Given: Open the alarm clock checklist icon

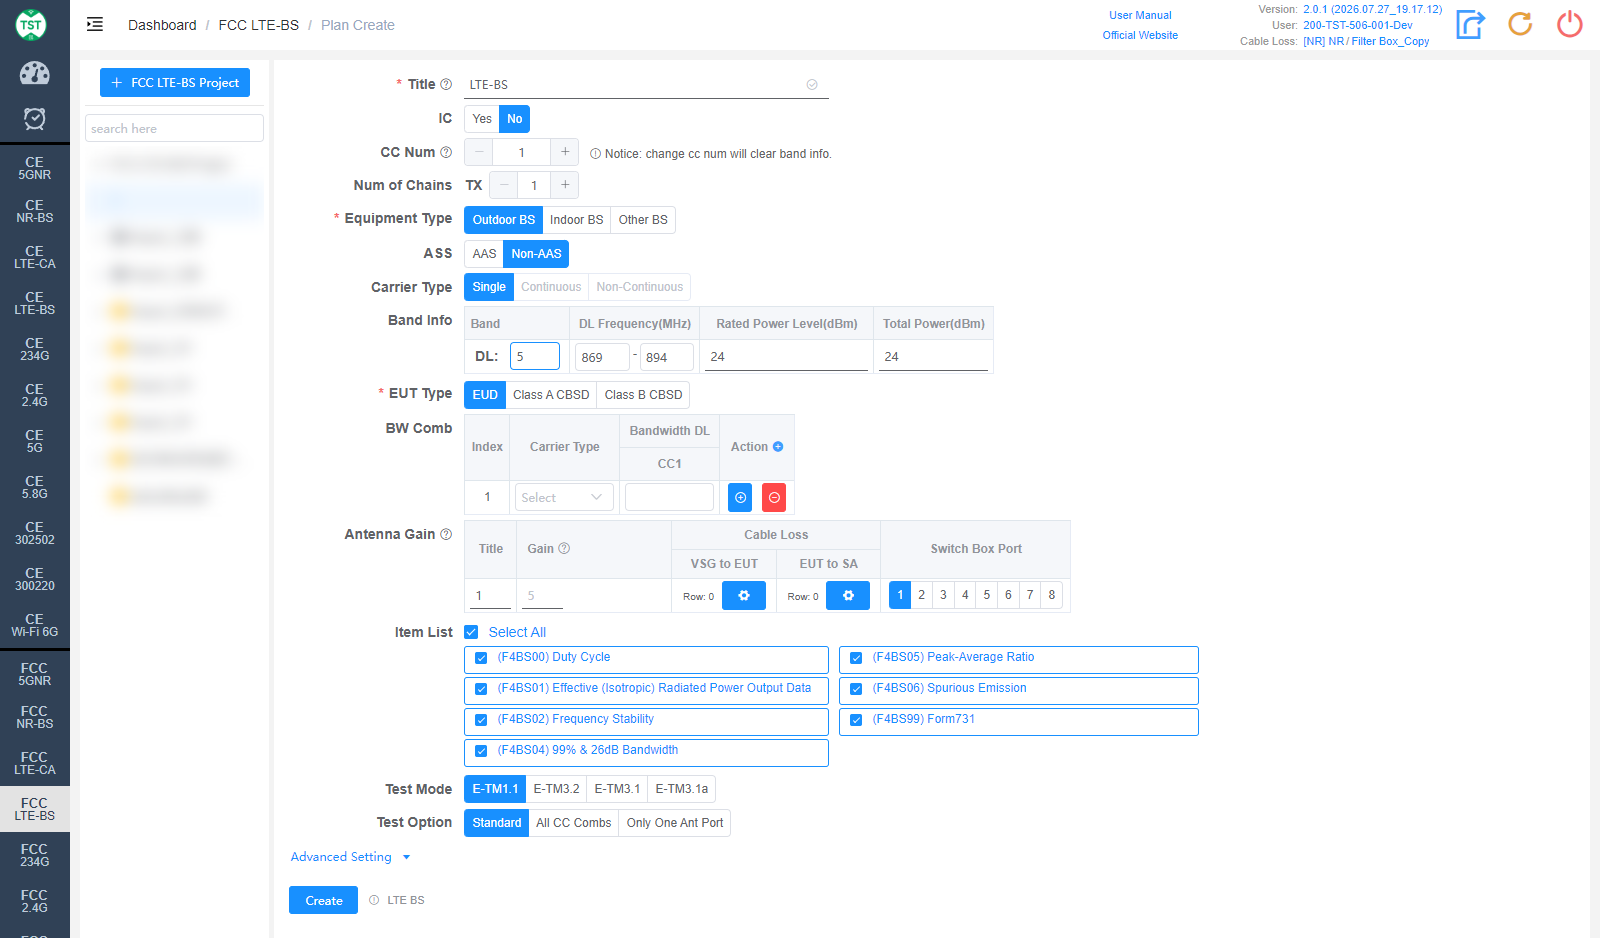Looking at the screenshot, I should (34, 119).
